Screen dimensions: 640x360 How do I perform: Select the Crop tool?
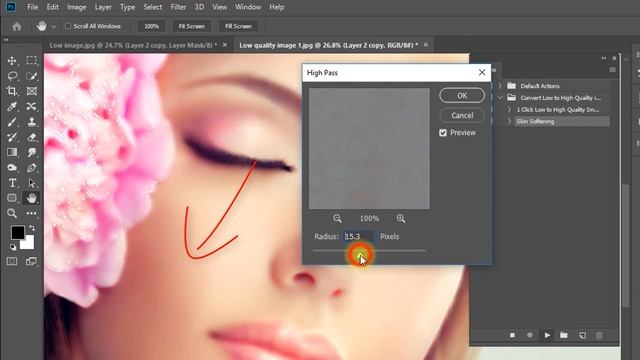click(x=12, y=91)
